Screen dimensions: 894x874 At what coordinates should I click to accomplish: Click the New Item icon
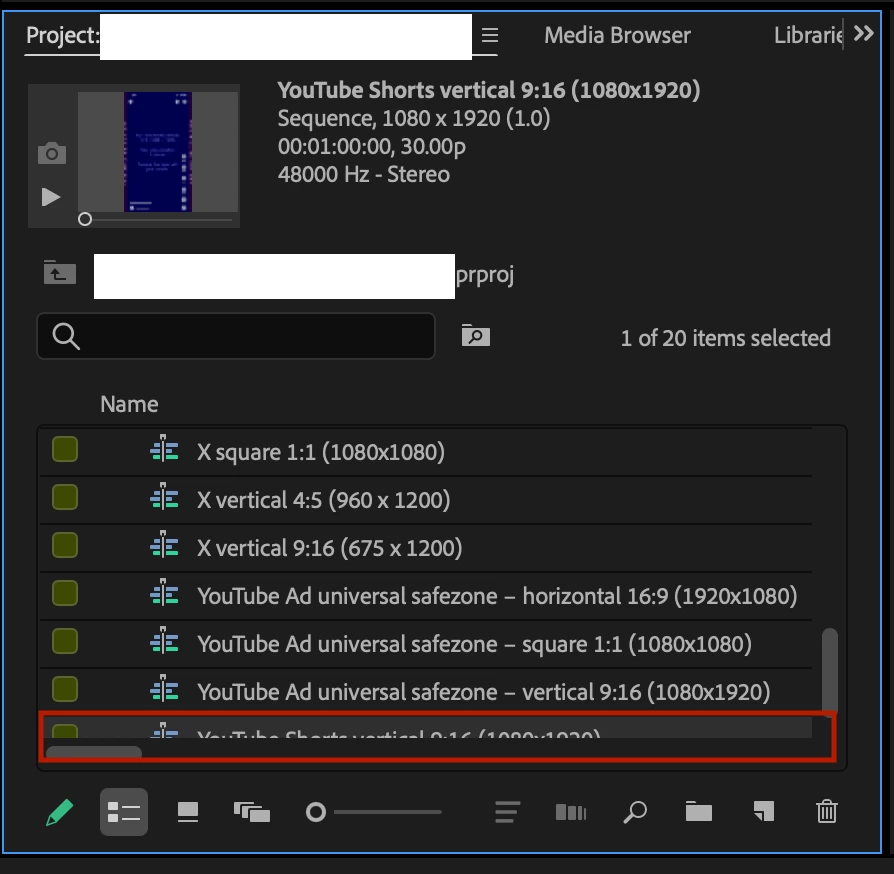coord(763,811)
